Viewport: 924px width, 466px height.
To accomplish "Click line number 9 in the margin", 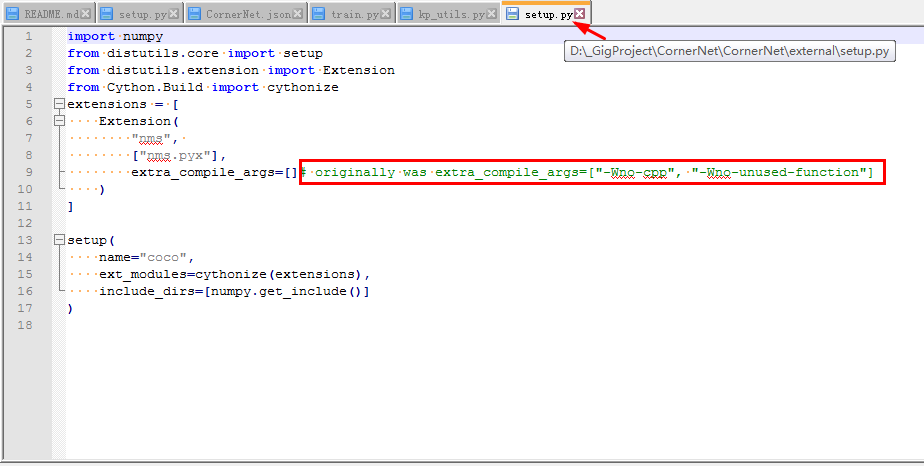I will [29, 172].
